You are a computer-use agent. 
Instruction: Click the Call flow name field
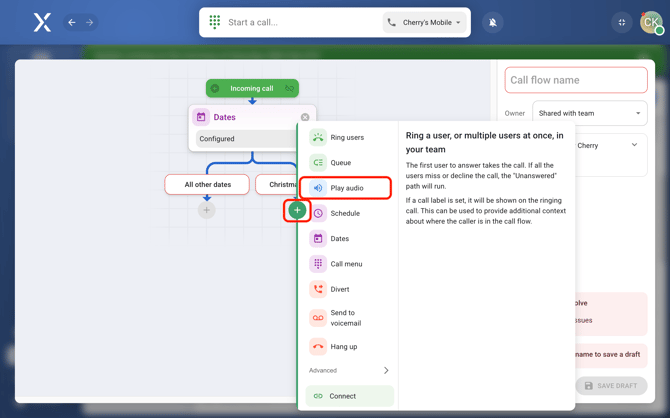576,80
